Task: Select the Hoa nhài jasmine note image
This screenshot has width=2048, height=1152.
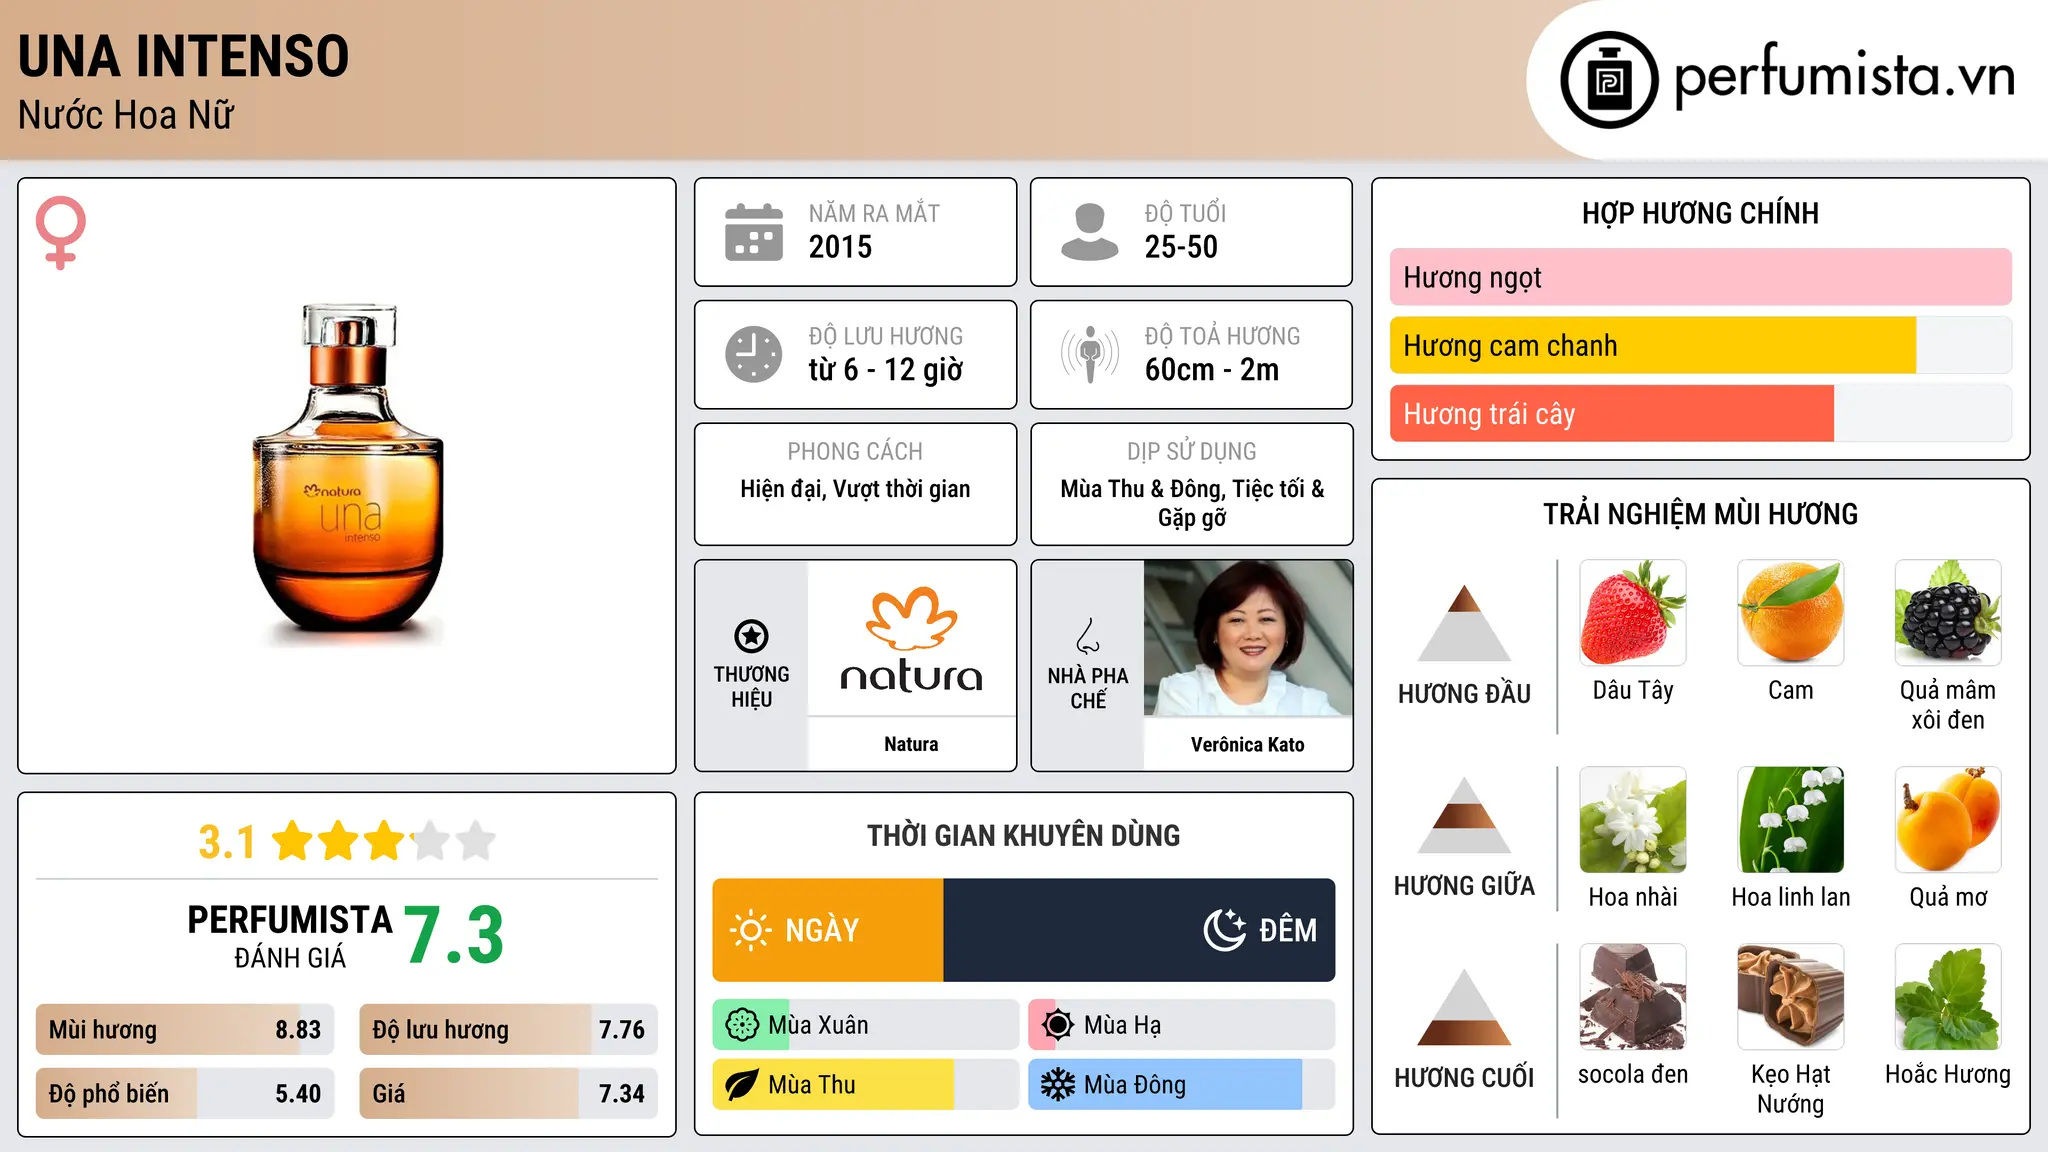Action: (1633, 820)
